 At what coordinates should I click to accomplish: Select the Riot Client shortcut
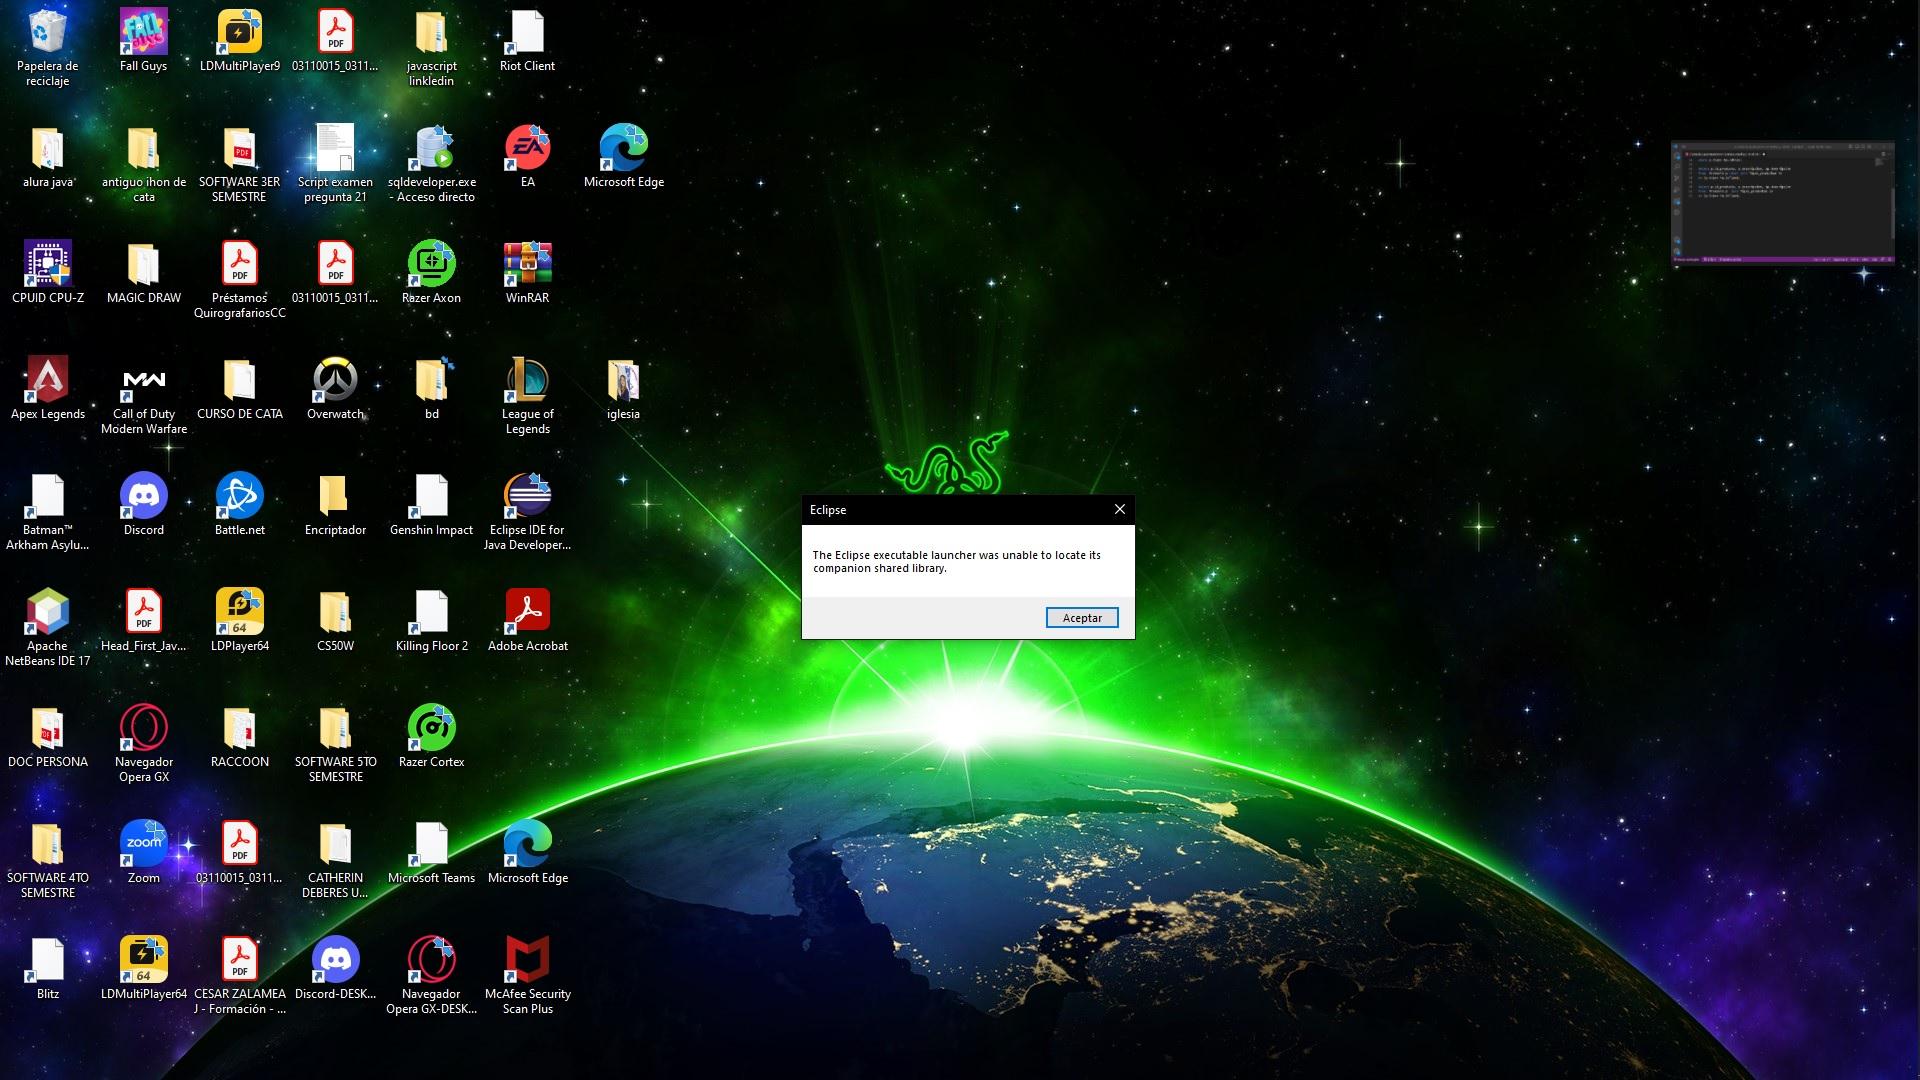click(x=527, y=40)
